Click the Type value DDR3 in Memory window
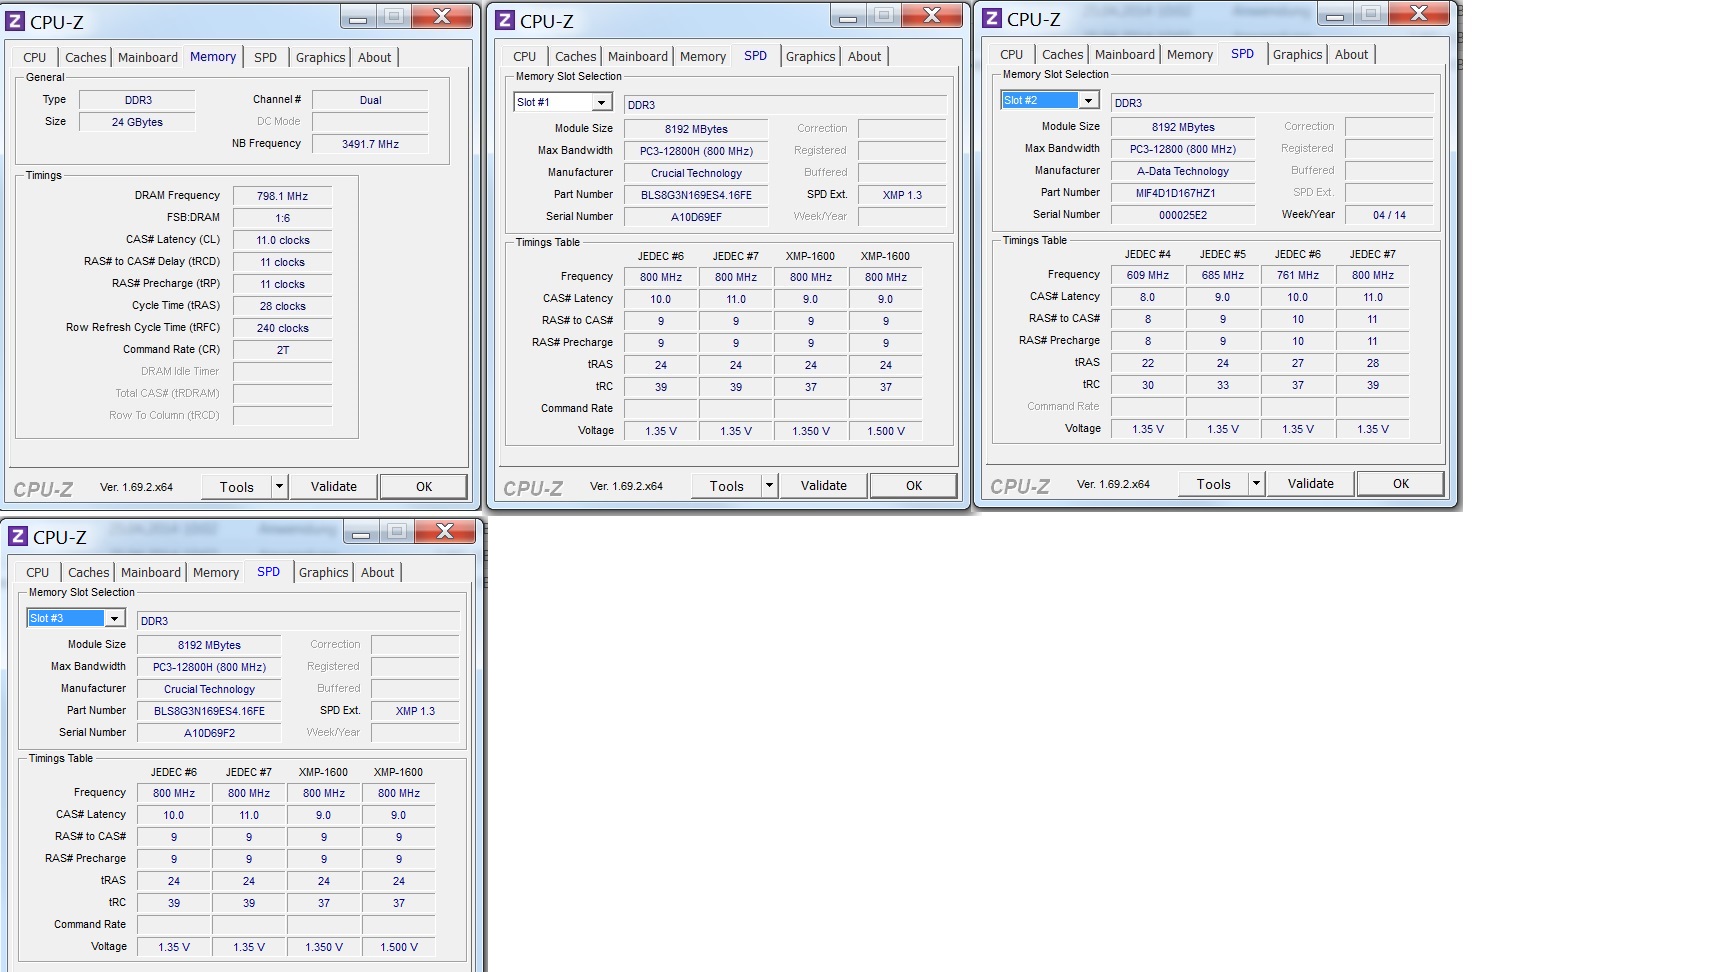 click(x=137, y=100)
